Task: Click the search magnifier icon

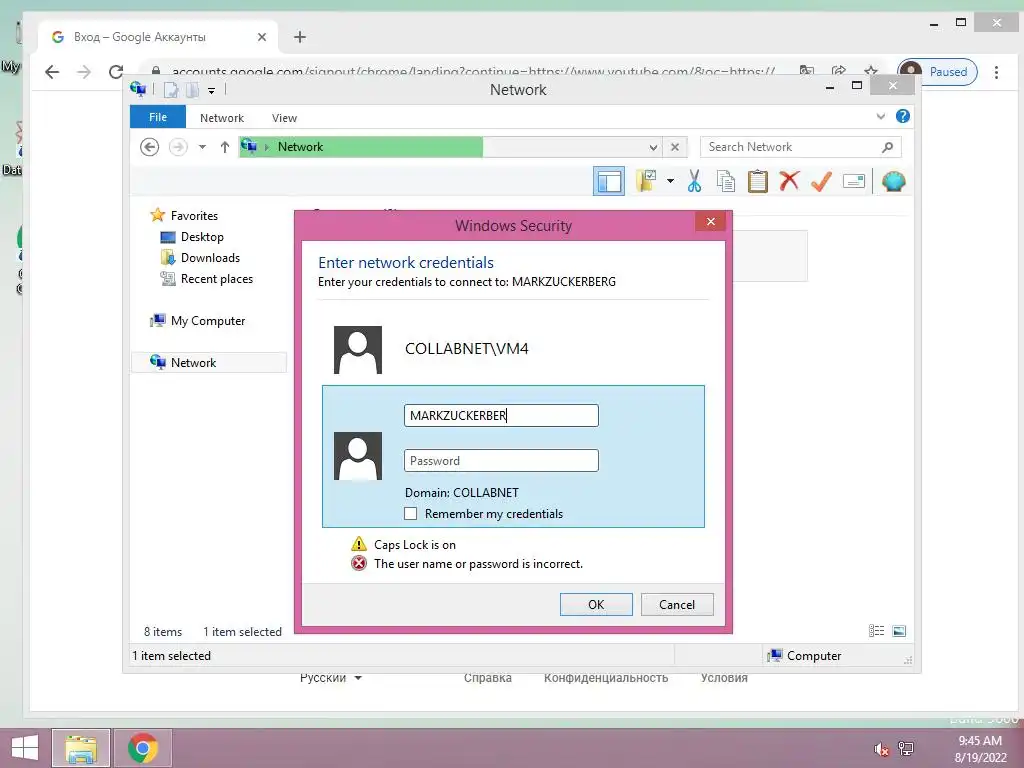Action: pos(887,147)
